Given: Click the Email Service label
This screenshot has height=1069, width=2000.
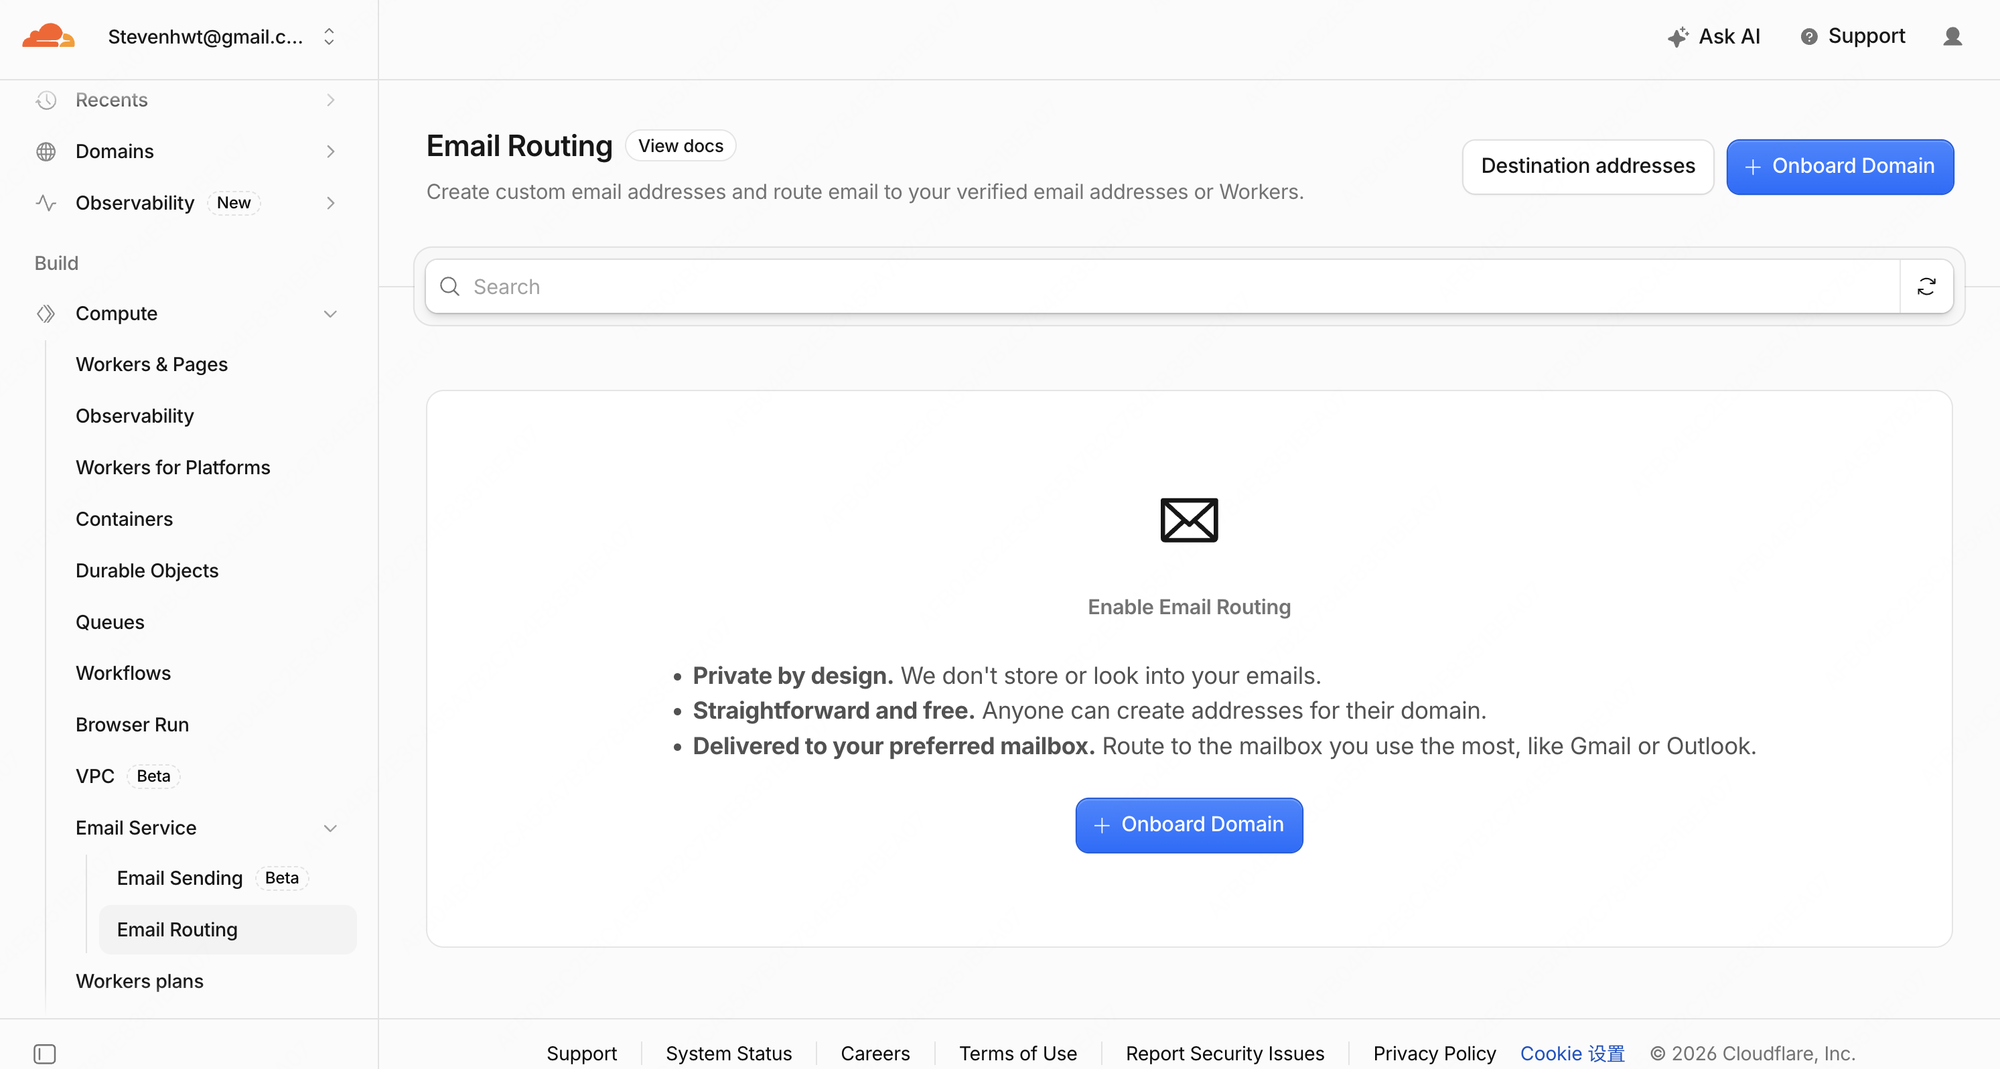Looking at the screenshot, I should (136, 828).
